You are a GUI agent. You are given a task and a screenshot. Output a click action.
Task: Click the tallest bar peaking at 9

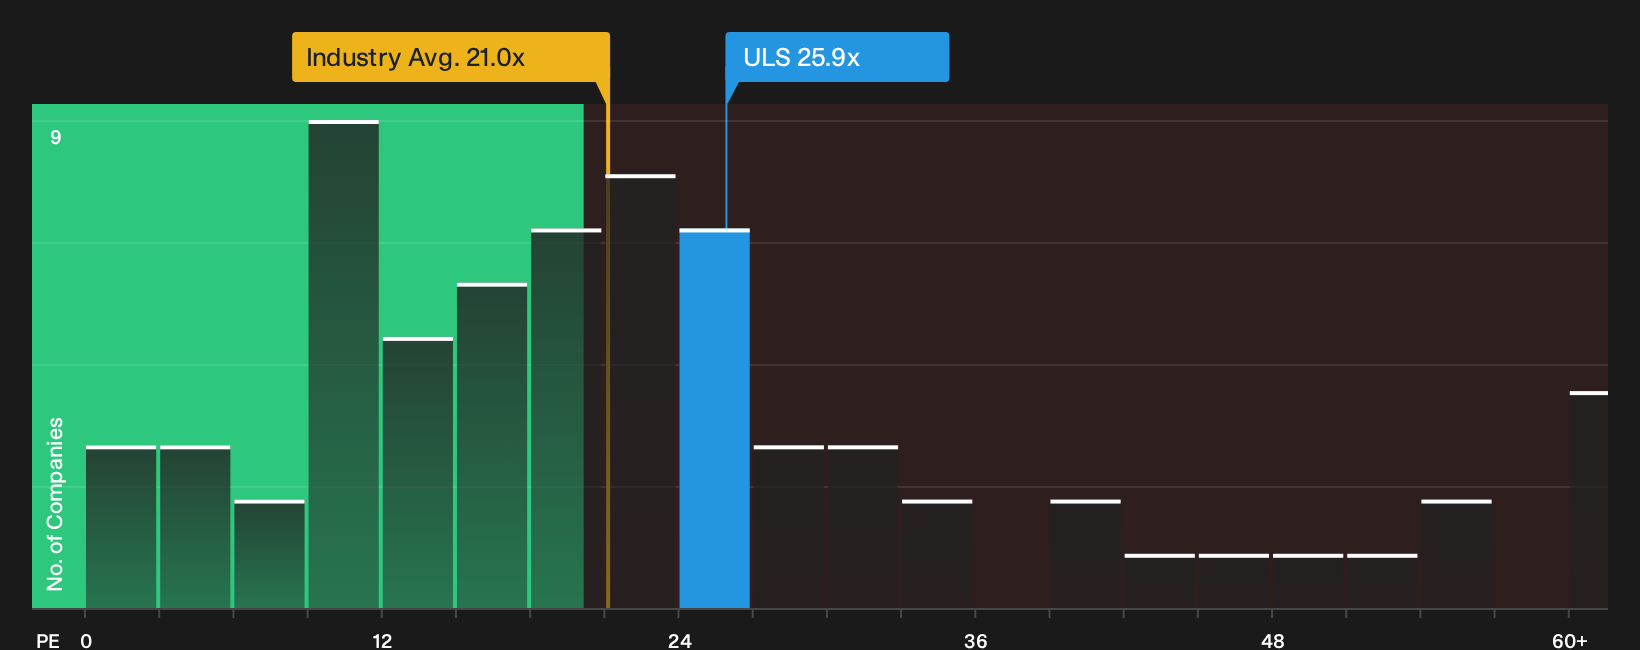343,365
